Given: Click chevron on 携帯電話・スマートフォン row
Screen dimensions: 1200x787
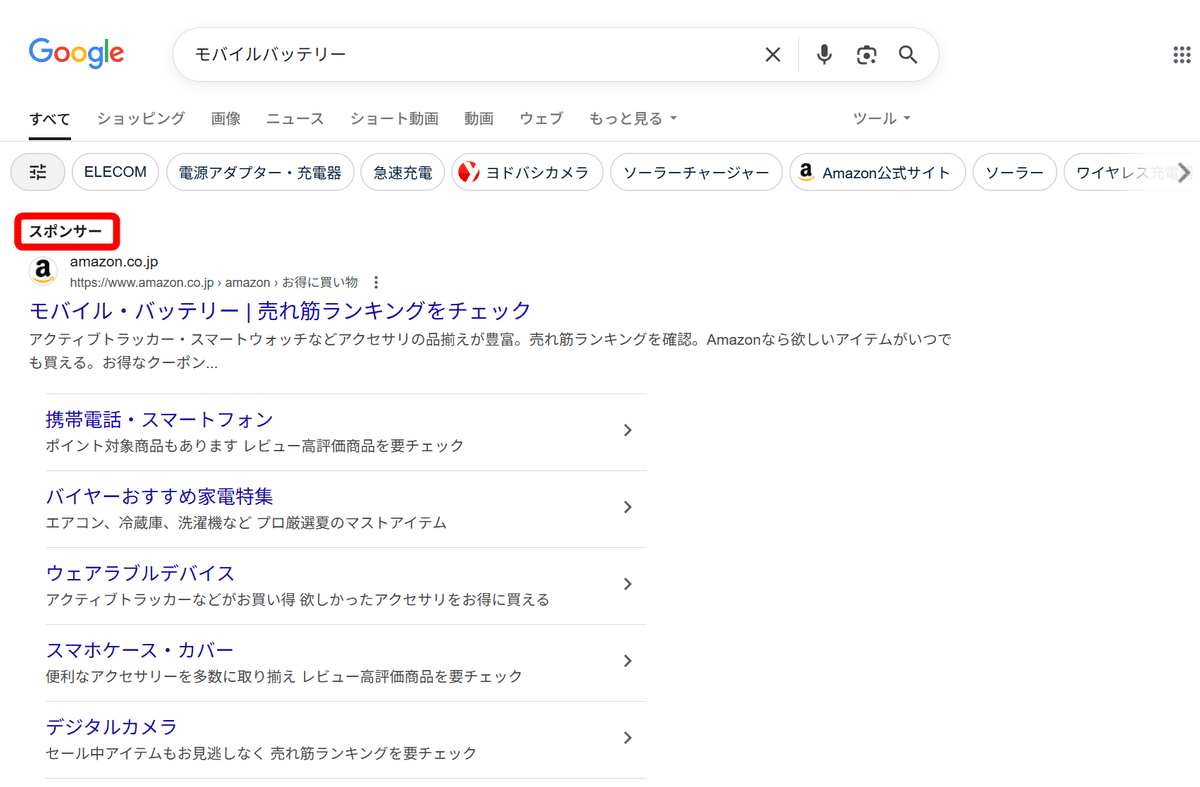Looking at the screenshot, I should 628,431.
